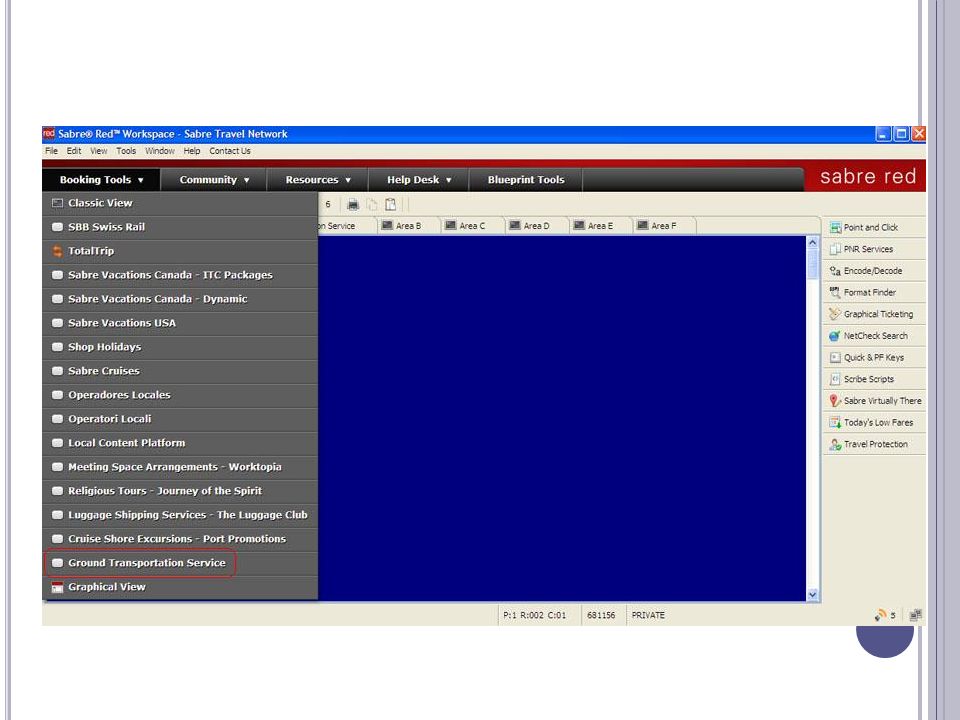The width and height of the screenshot is (960, 720).
Task: Open the Format Finder icon
Action: pos(835,293)
